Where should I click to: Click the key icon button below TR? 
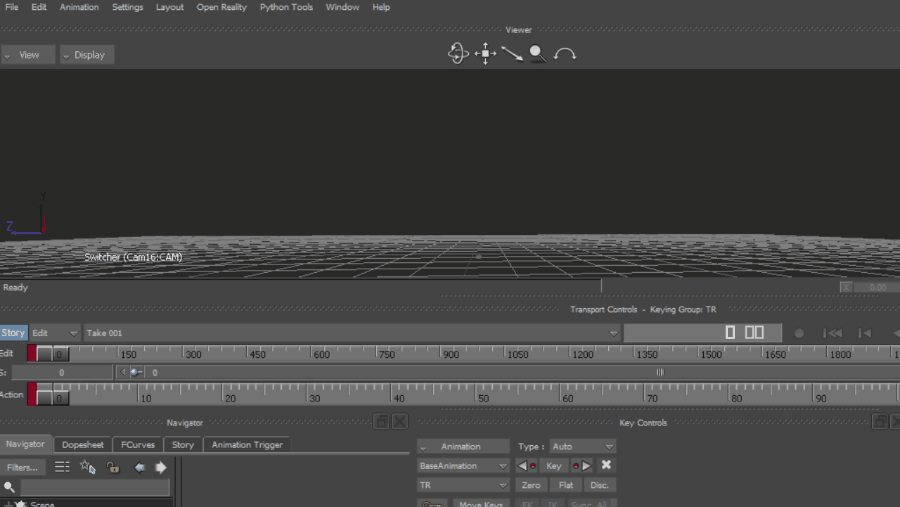click(x=432, y=504)
